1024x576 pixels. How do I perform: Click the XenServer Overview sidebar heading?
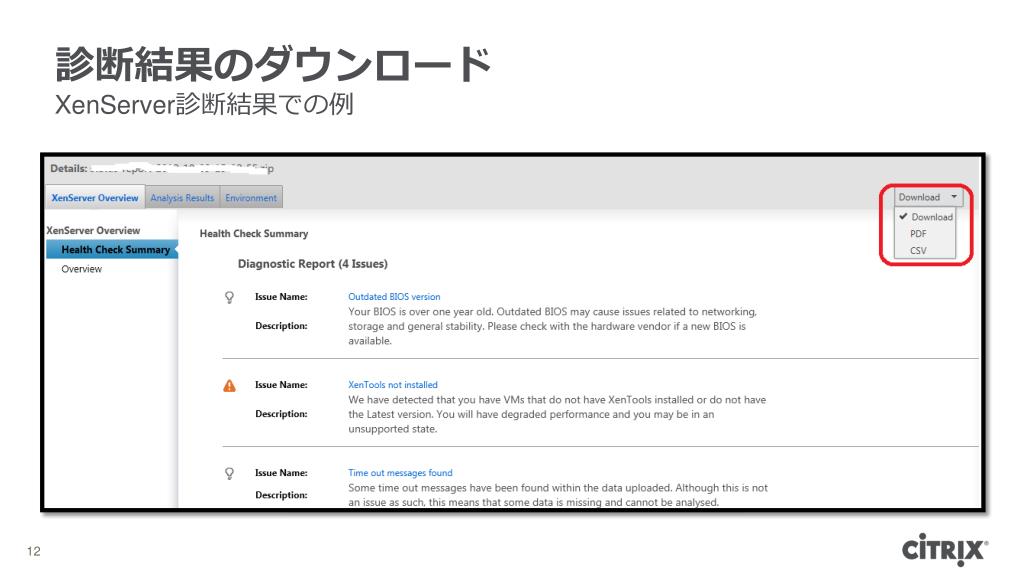pos(93,231)
